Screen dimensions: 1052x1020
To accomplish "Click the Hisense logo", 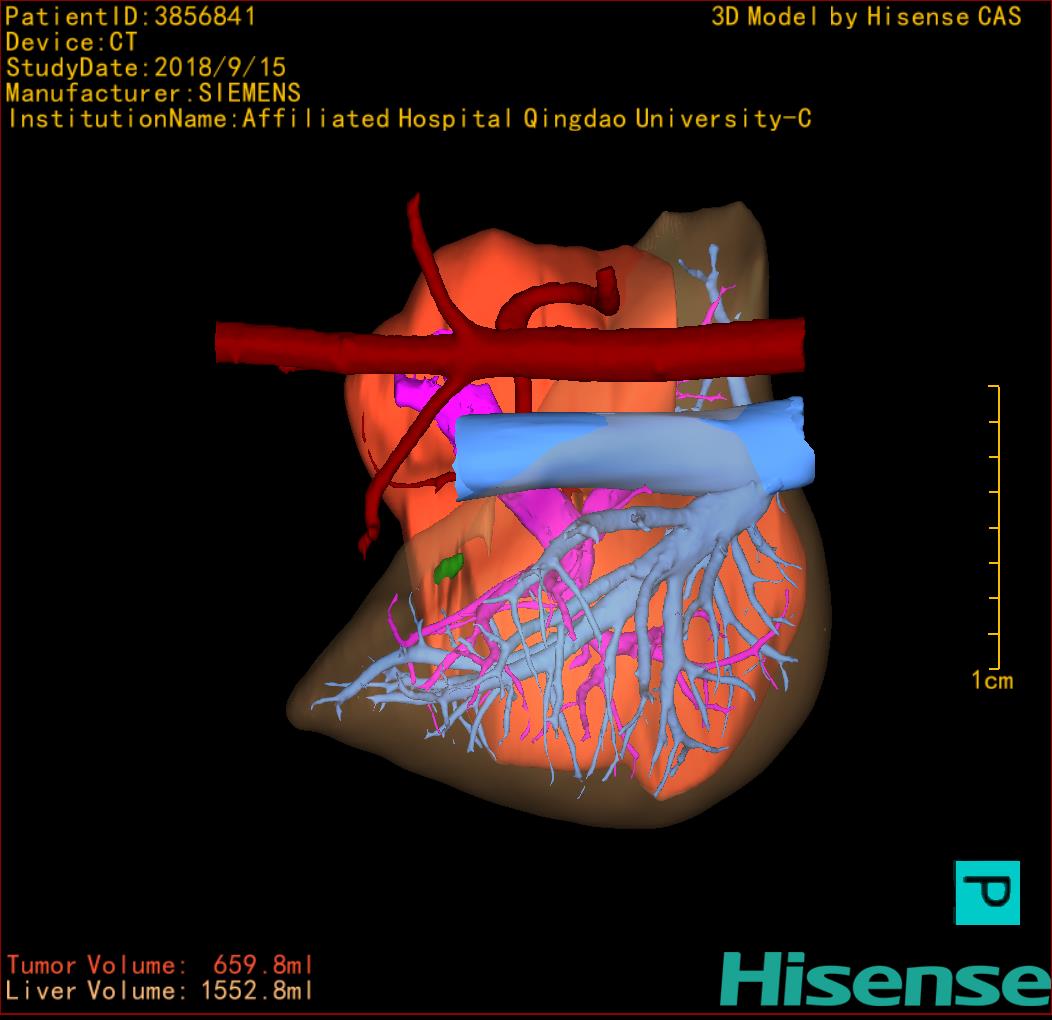I will point(886,980).
